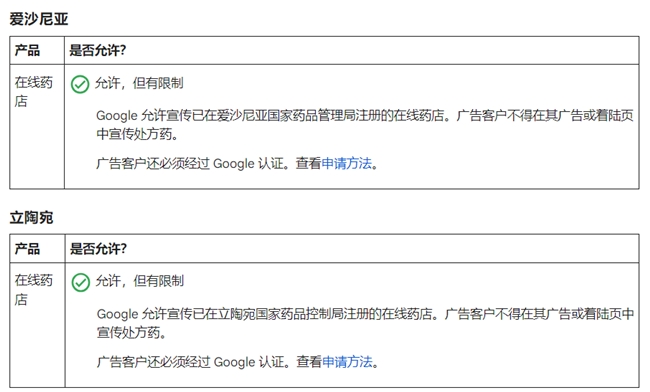Click the green checkmark icon in 立陶宛 table
Image resolution: width=650 pixels, height=392 pixels.
tap(80, 283)
